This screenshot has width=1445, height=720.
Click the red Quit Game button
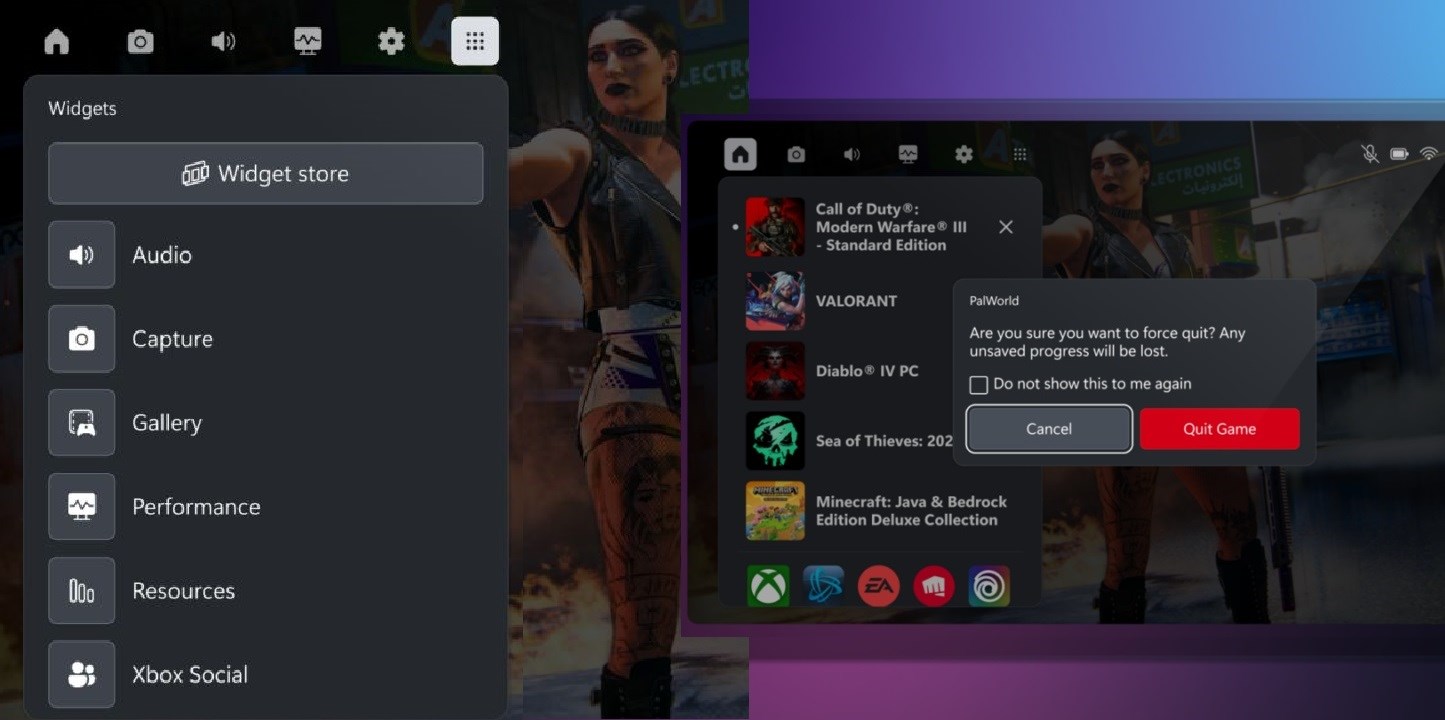click(x=1220, y=429)
